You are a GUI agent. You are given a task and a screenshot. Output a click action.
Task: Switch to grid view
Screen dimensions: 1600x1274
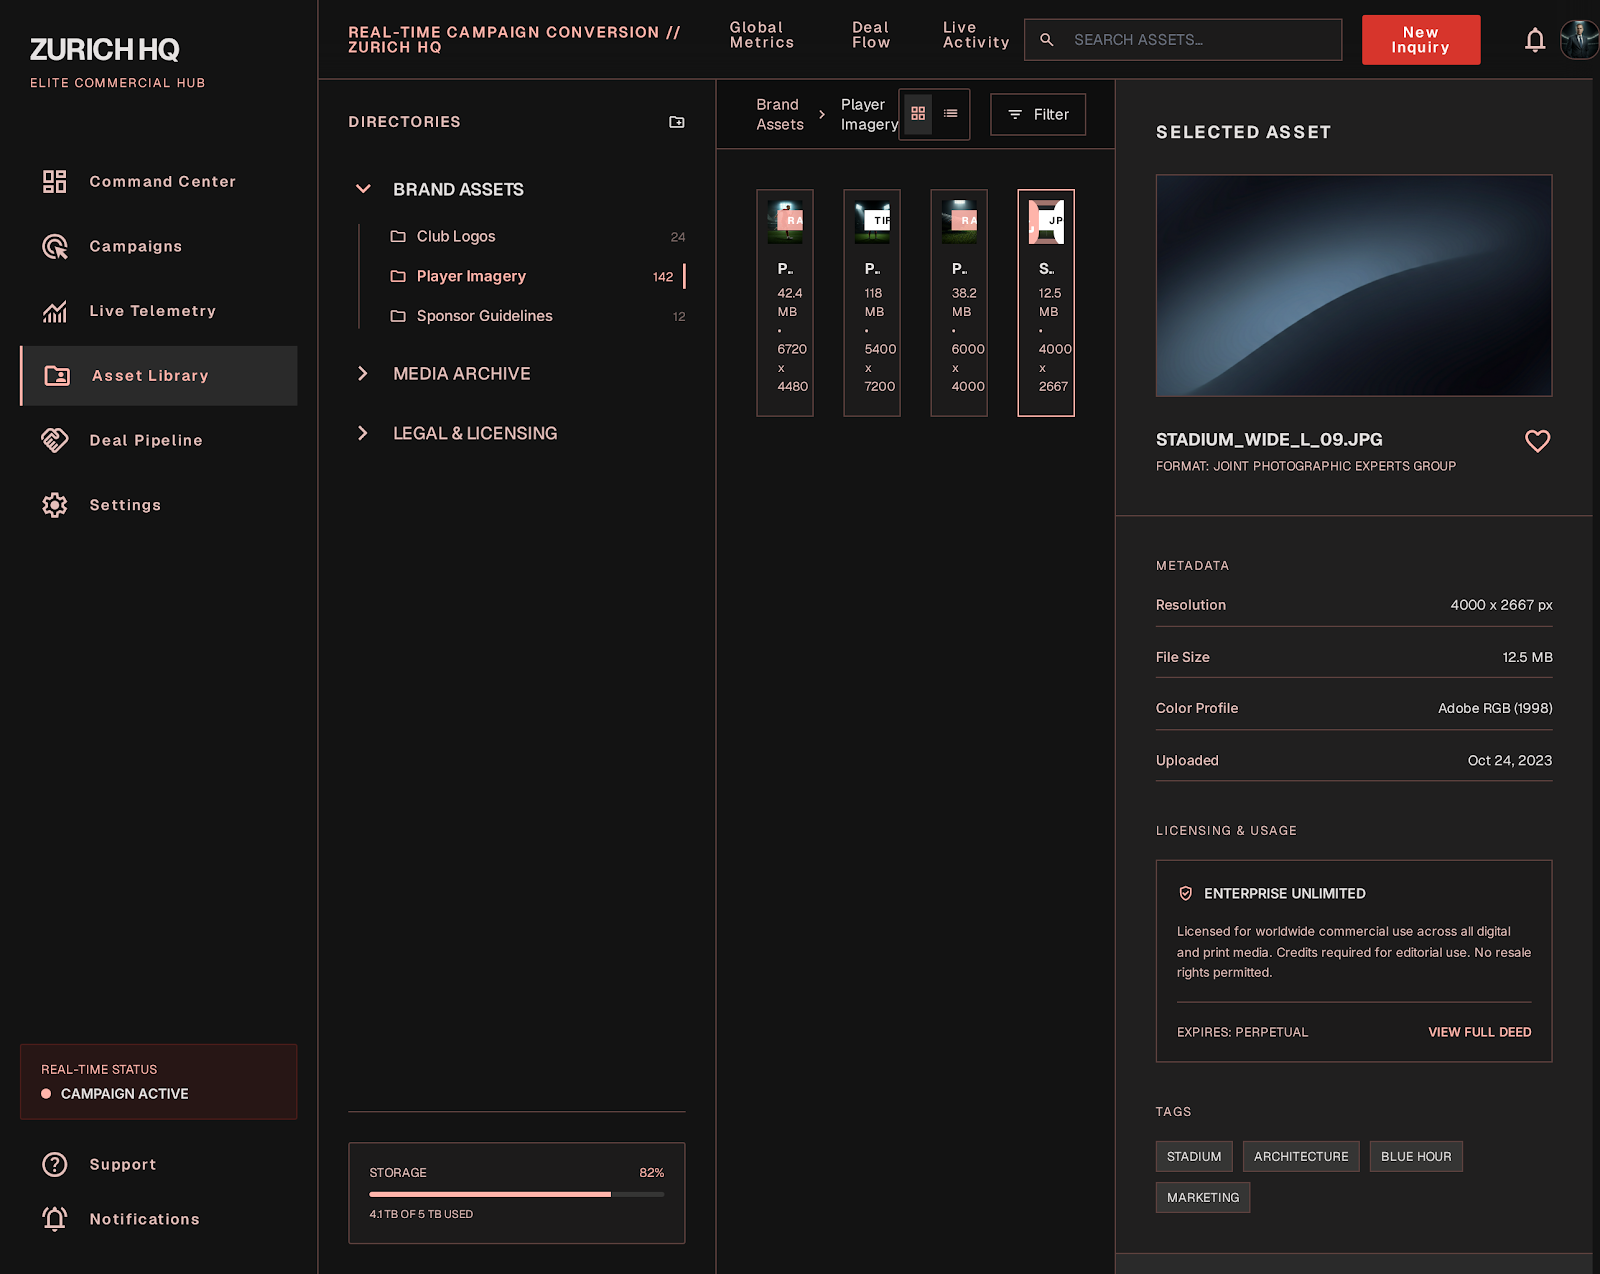point(918,114)
